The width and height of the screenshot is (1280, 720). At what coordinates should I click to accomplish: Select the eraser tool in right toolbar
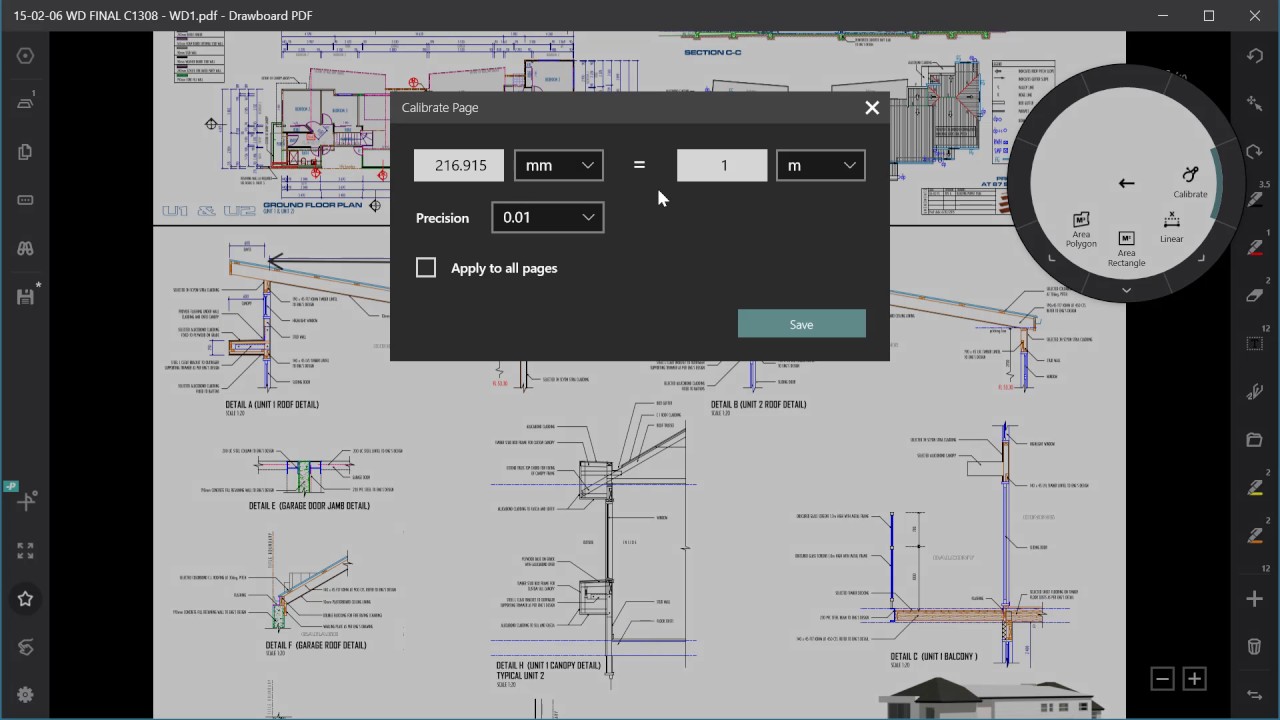1255,296
